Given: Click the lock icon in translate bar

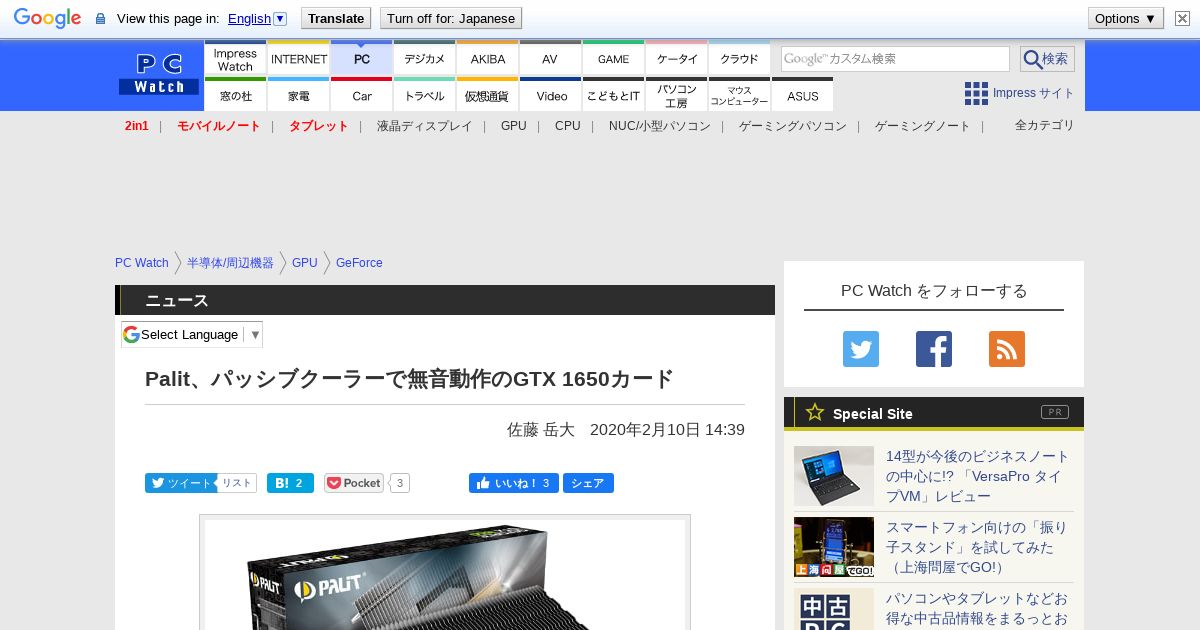Looking at the screenshot, I should [x=100, y=19].
